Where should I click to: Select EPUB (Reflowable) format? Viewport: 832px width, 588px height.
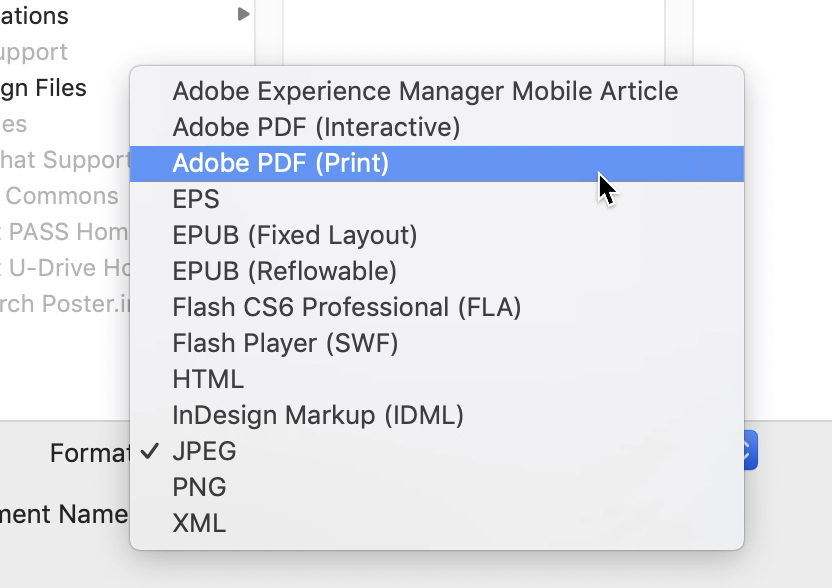point(437,271)
